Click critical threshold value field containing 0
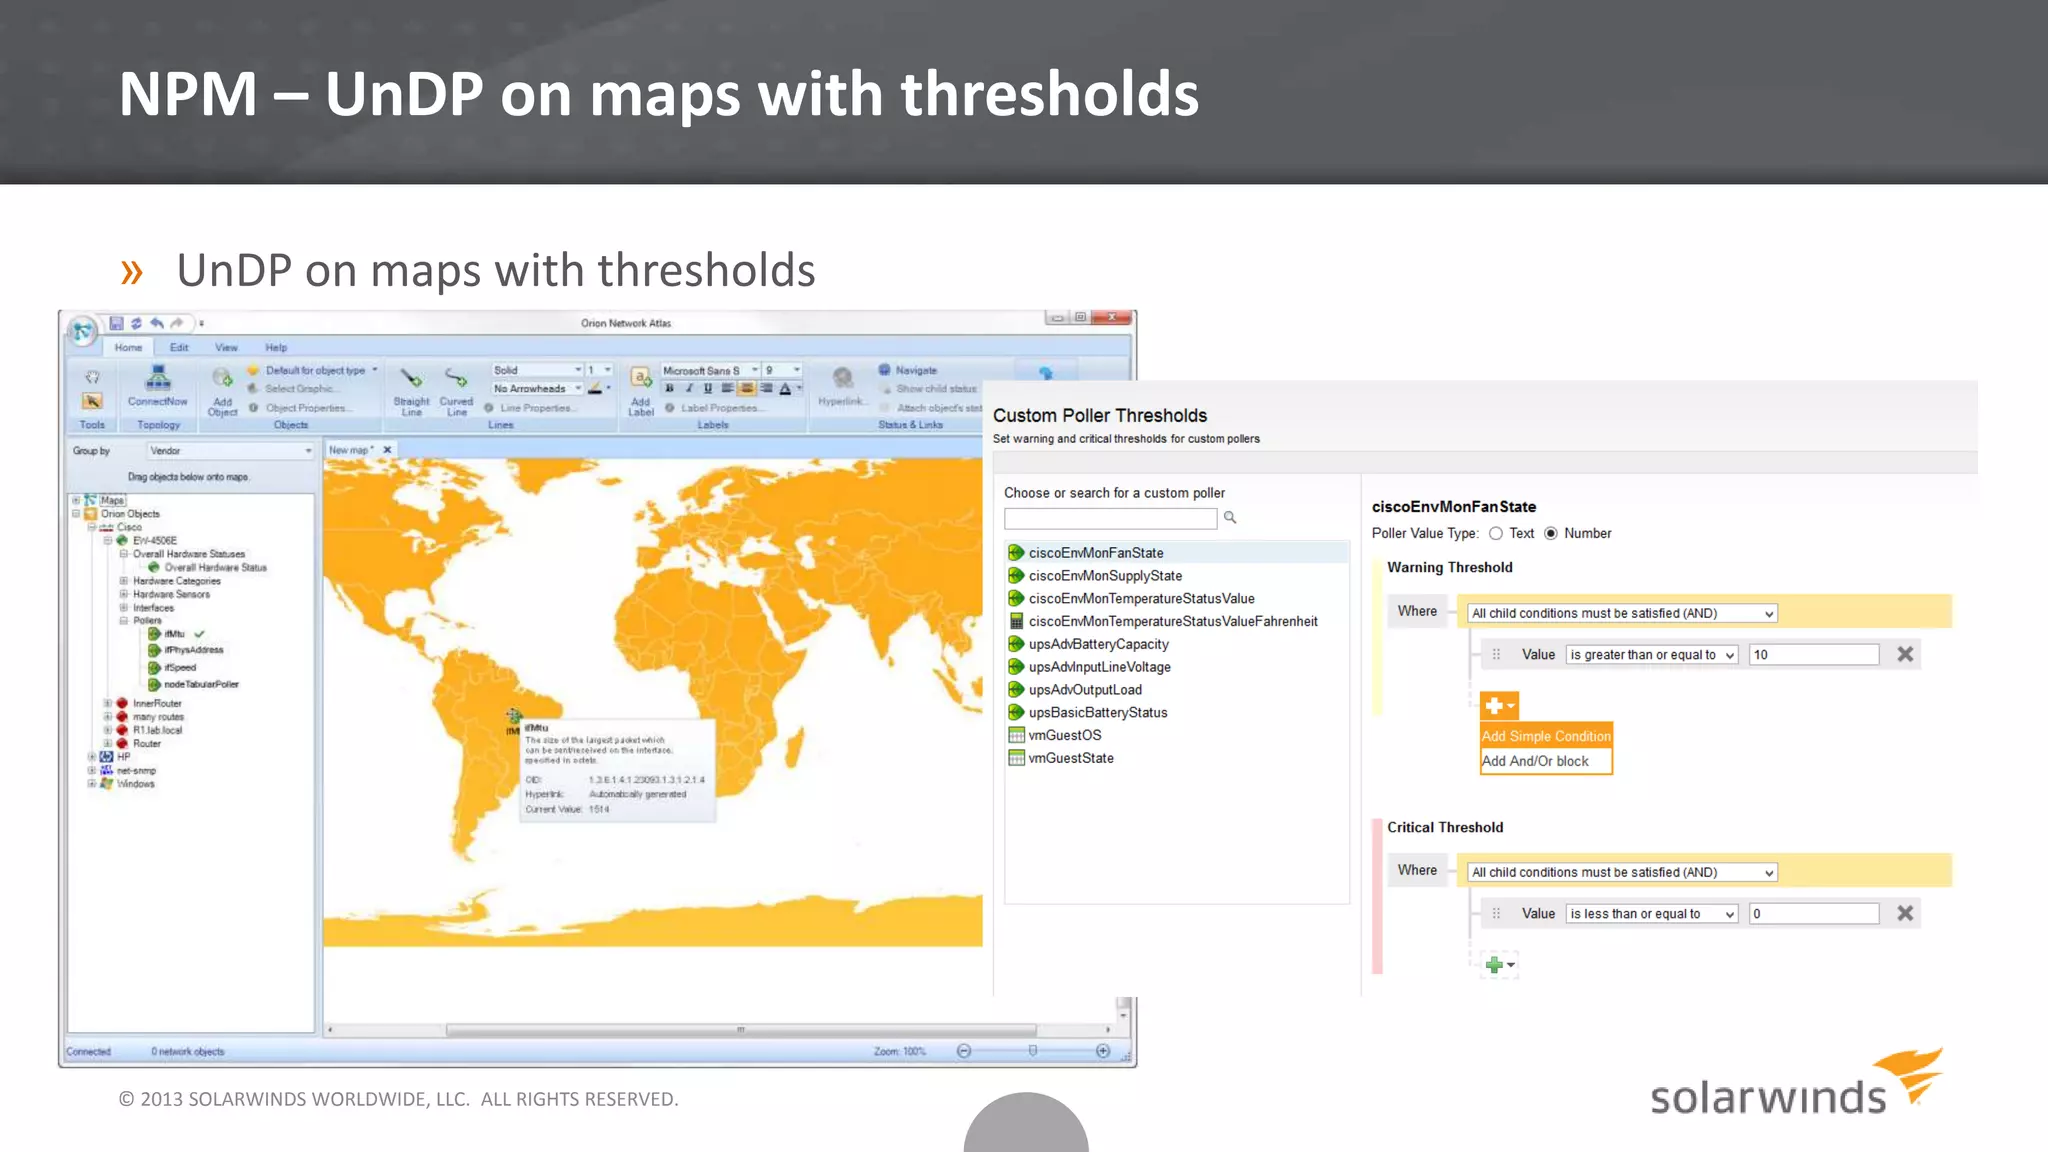 tap(1814, 914)
